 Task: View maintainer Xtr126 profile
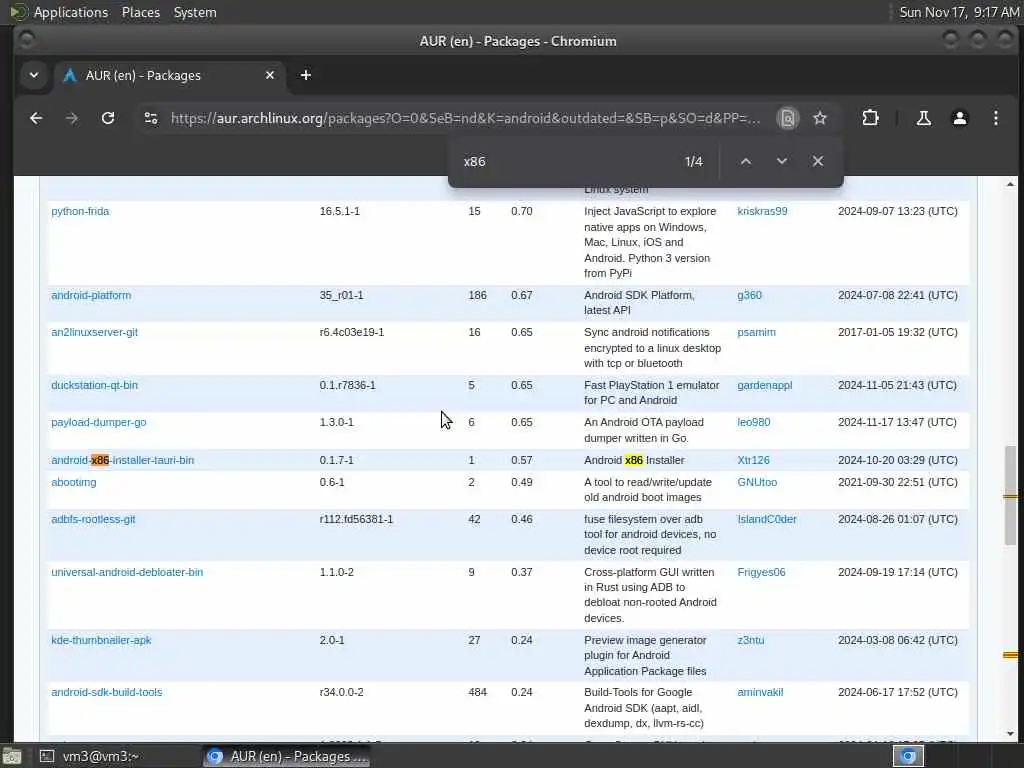753,460
